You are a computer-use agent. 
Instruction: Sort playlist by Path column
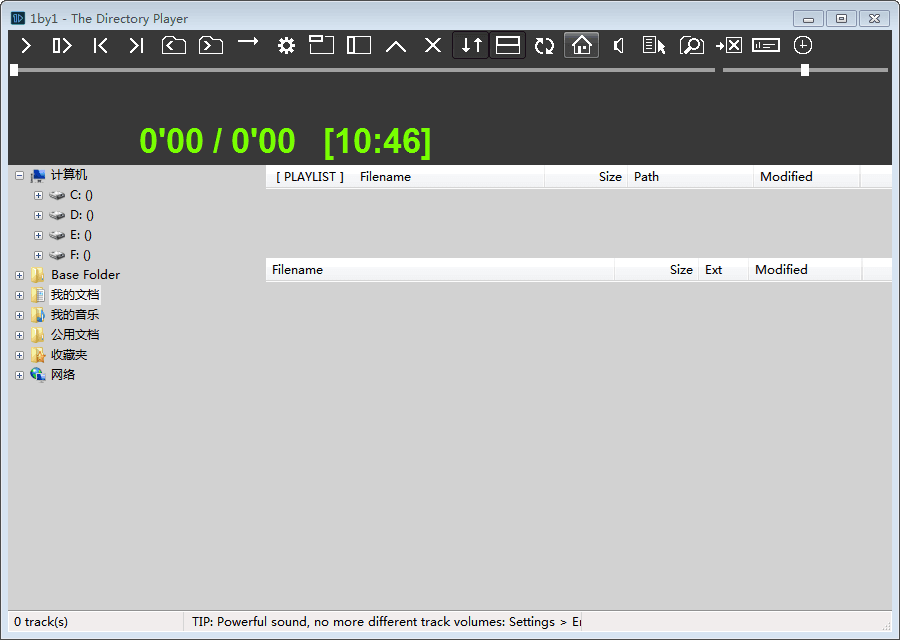pos(690,177)
